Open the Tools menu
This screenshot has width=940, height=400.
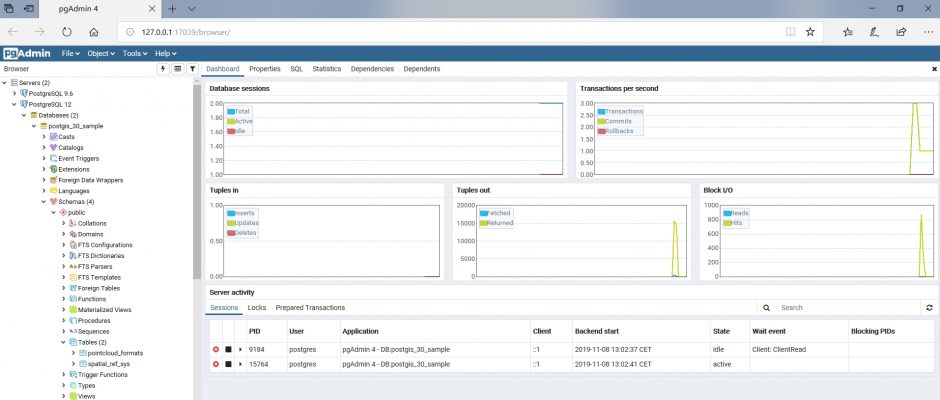click(133, 52)
